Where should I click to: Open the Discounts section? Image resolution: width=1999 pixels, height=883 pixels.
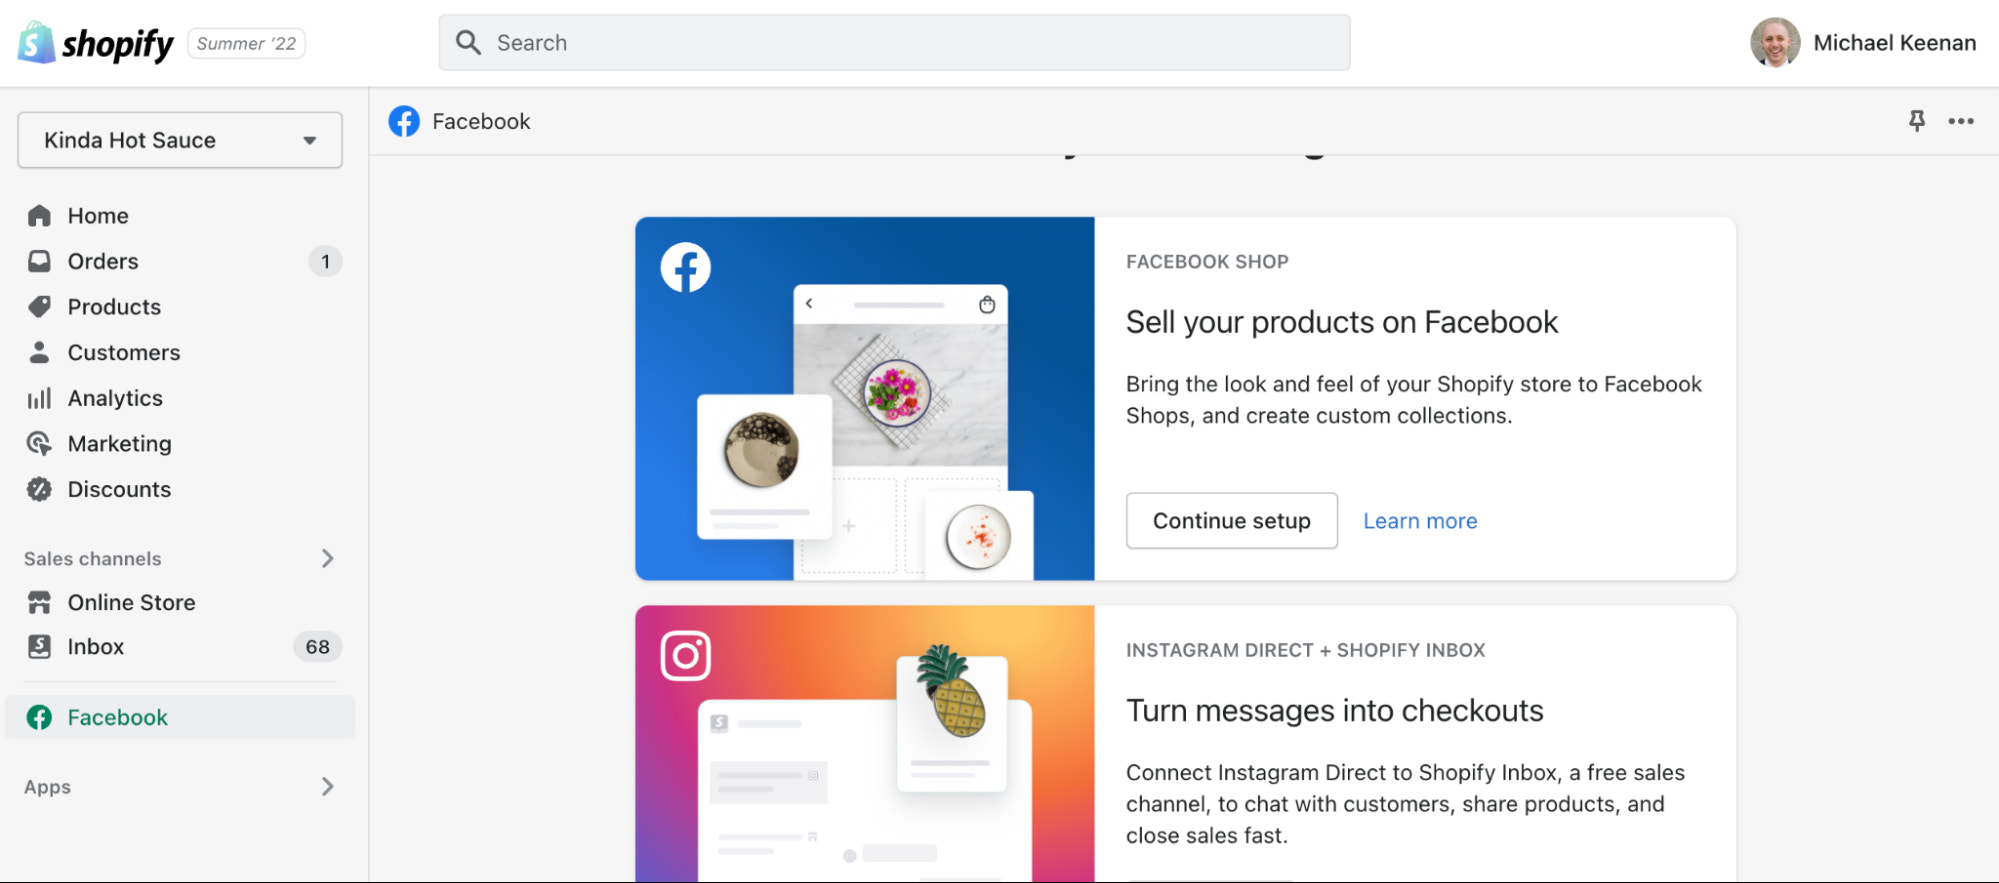[x=119, y=489]
